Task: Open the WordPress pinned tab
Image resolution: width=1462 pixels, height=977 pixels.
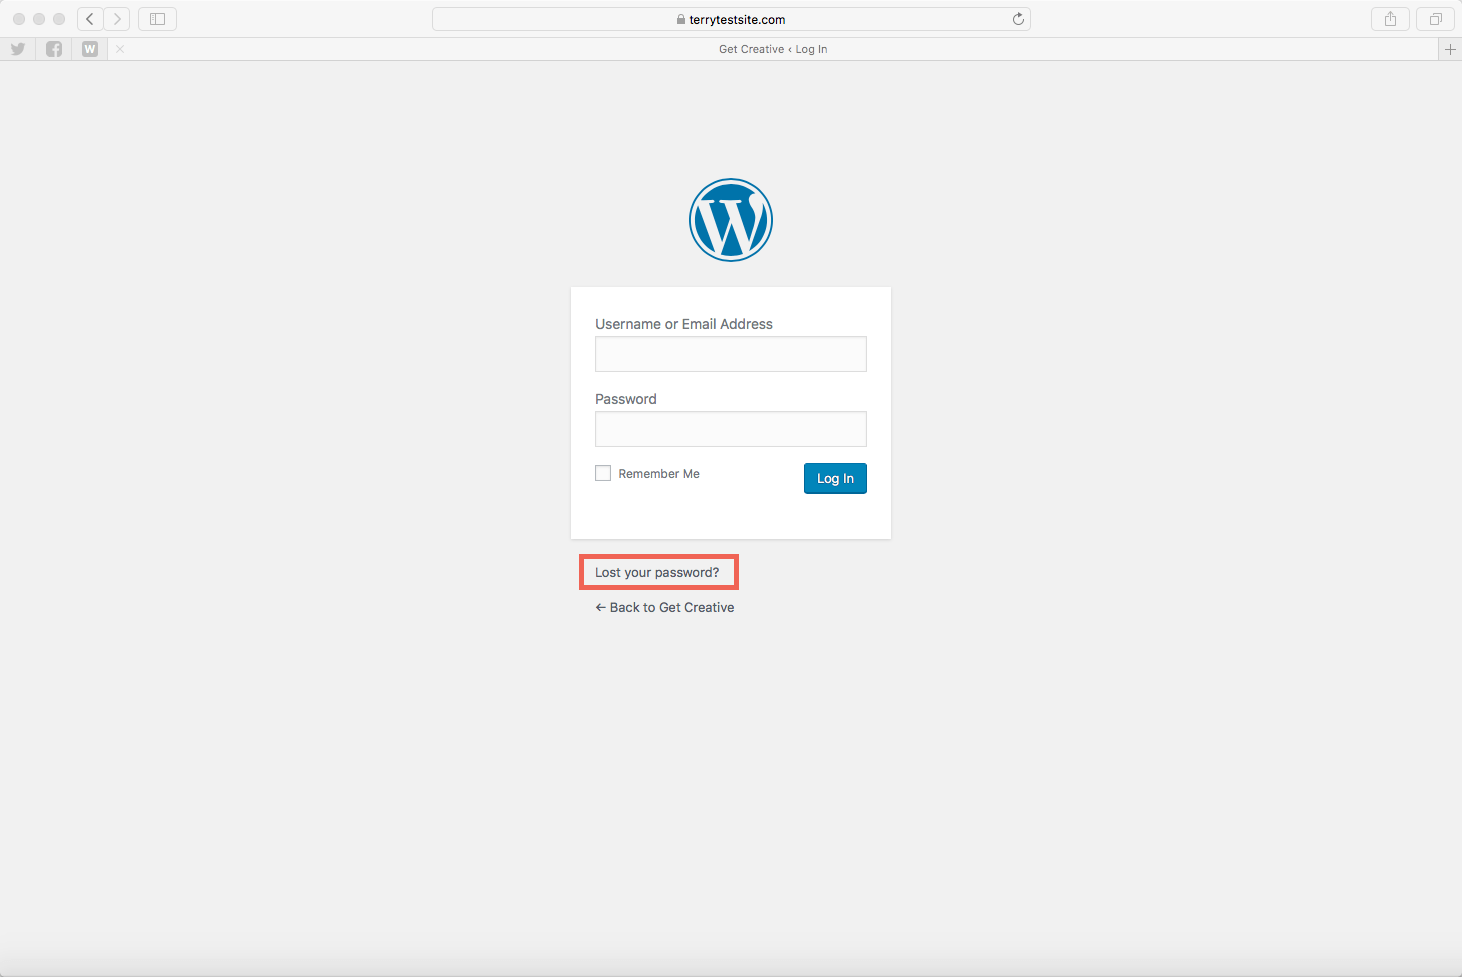Action: coord(90,49)
